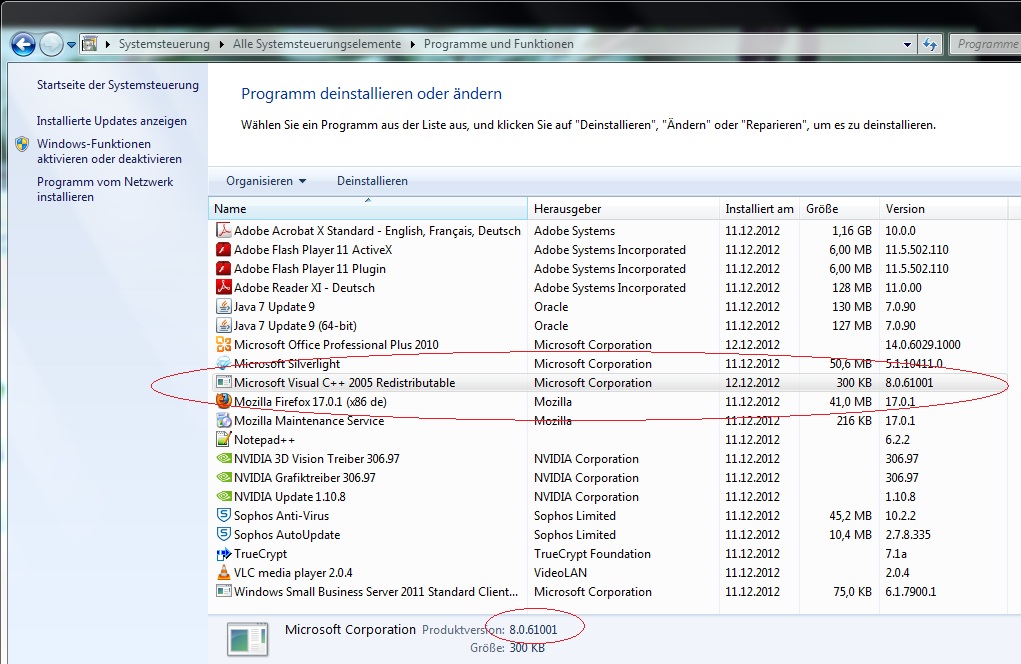Click the Mozilla Maintenance Service icon
The height and width of the screenshot is (664, 1021).
pos(223,421)
